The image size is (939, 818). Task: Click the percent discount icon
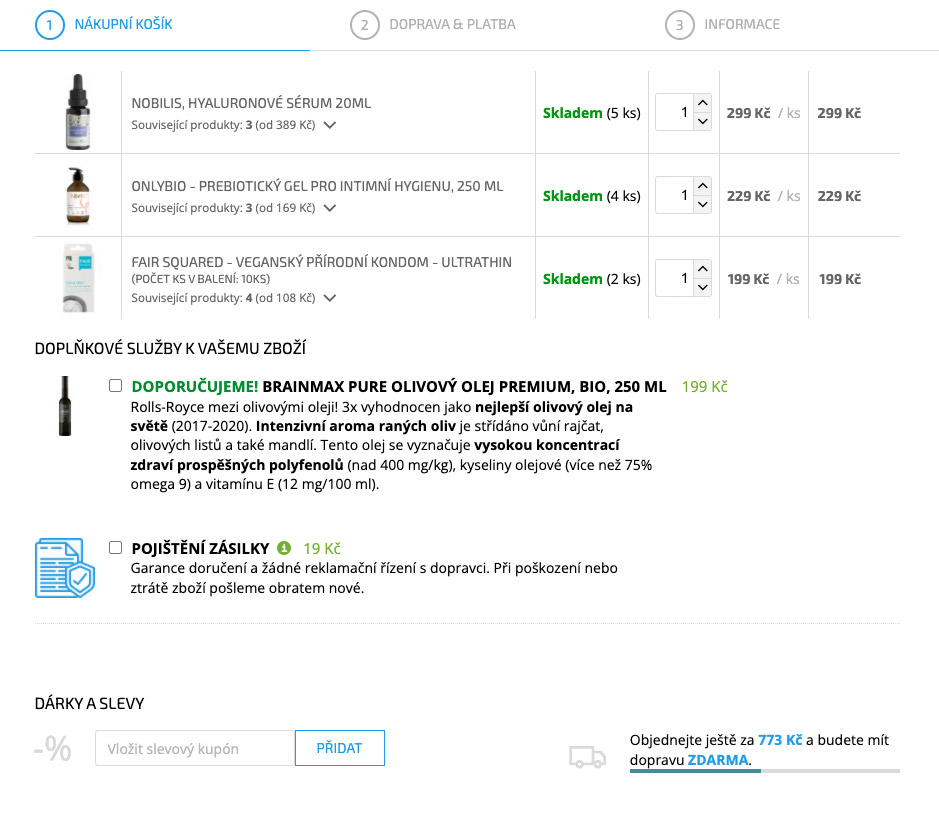[53, 749]
